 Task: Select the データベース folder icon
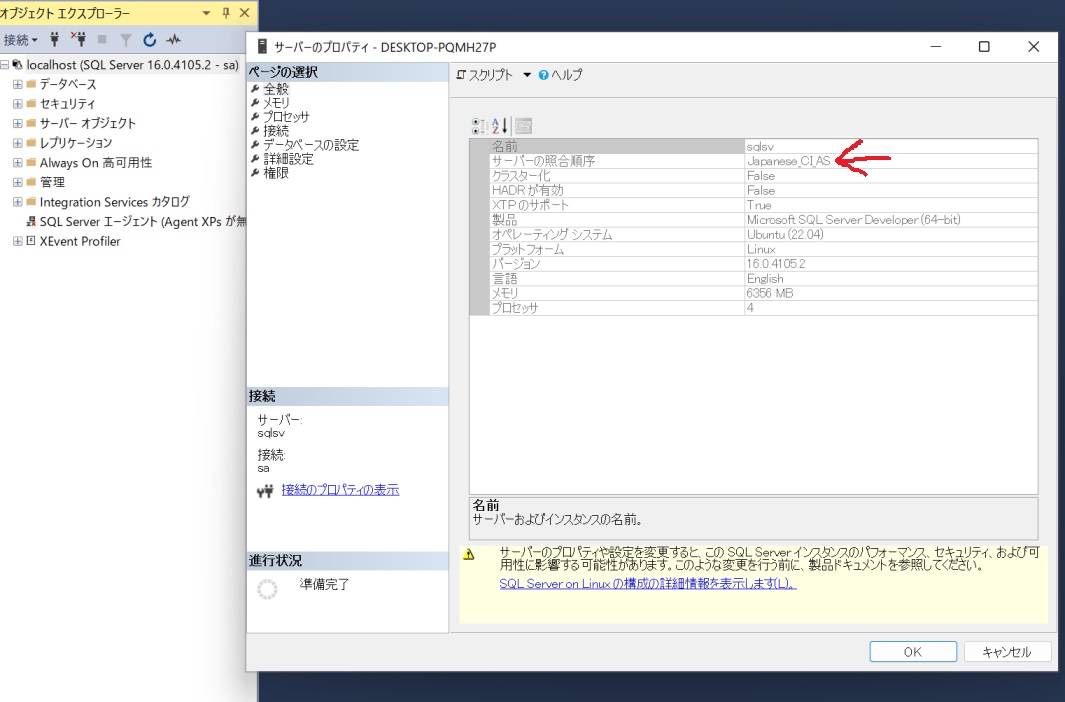31,84
